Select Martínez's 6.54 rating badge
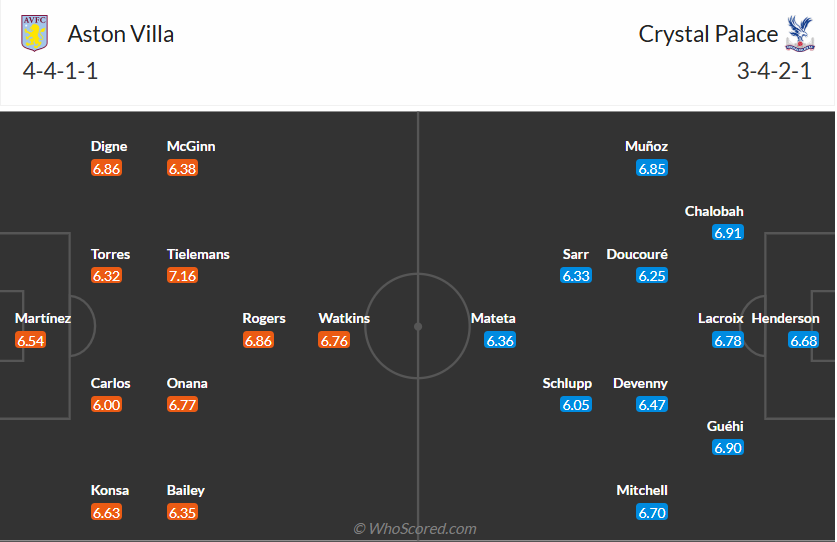Image resolution: width=837 pixels, height=542 pixels. pos(30,341)
